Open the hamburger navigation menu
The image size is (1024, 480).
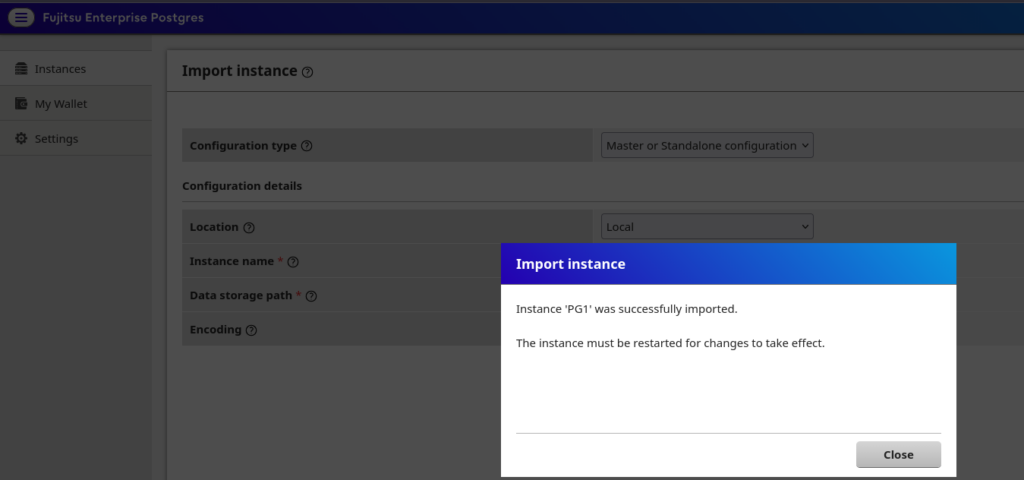(21, 17)
